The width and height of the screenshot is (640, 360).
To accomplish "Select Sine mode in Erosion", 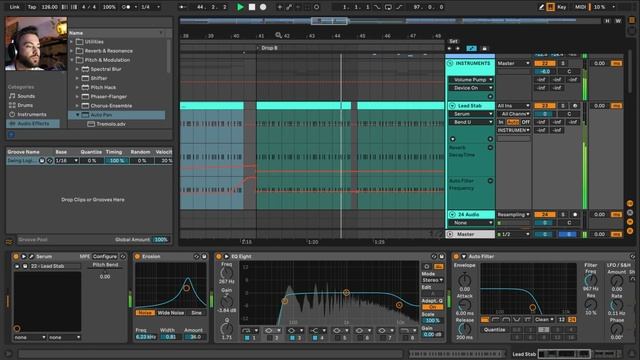I will [196, 313].
